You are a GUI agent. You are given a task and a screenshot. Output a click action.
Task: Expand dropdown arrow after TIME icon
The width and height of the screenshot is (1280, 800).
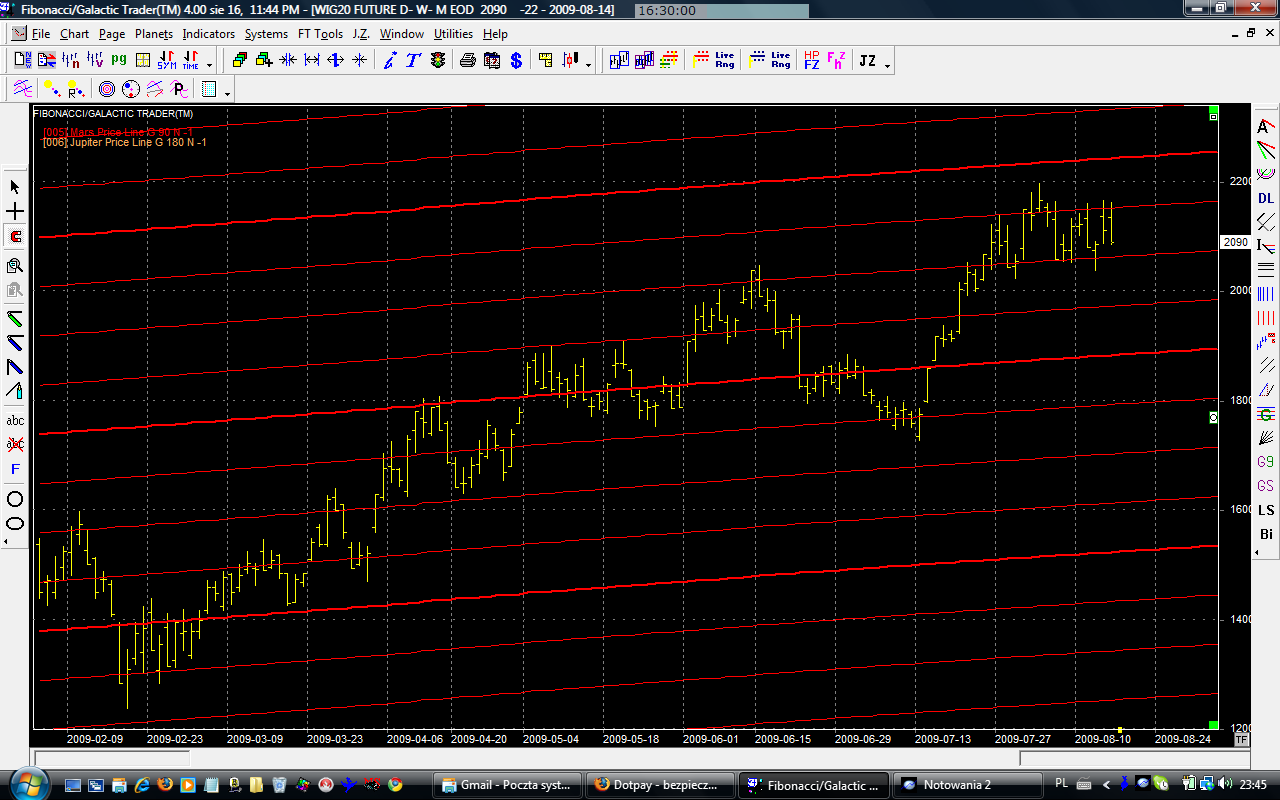(209, 65)
